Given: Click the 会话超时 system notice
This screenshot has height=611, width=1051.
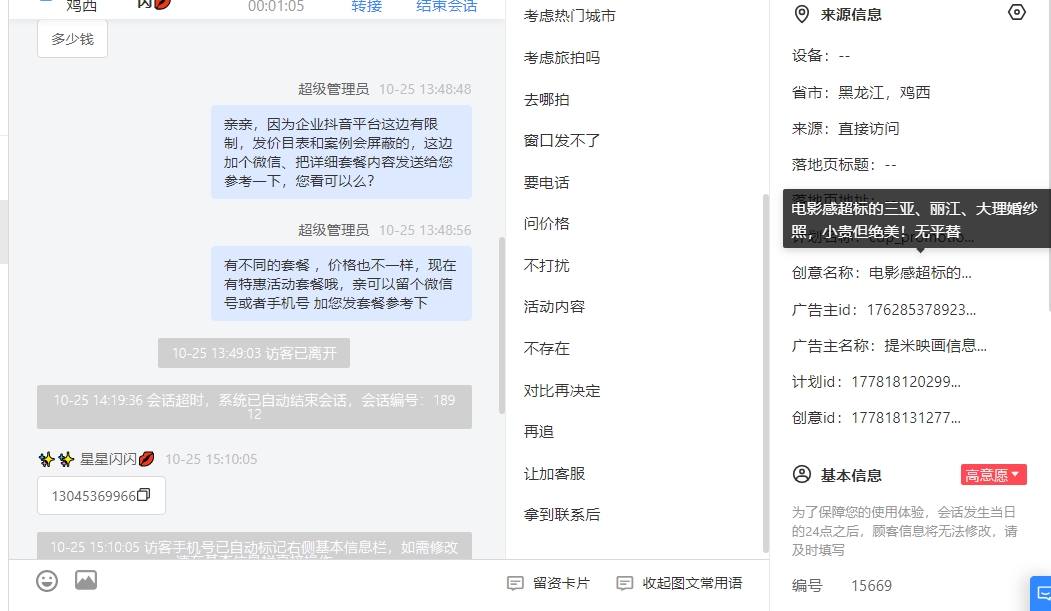Looking at the screenshot, I should tap(254, 407).
